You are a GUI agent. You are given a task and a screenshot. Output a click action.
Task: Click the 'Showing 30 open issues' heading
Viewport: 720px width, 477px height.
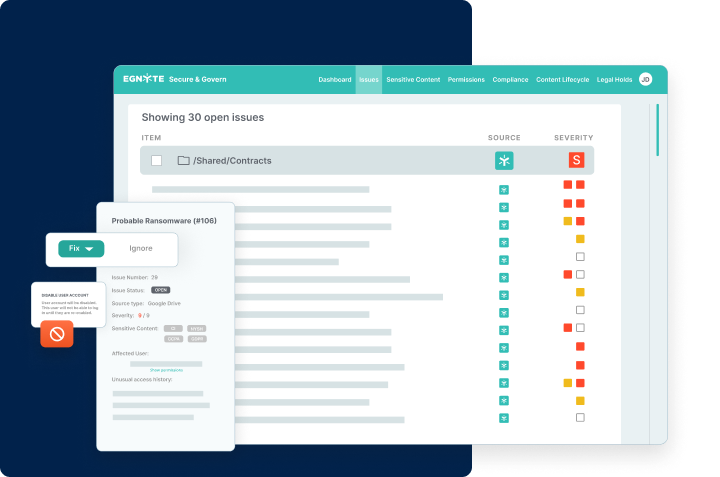pos(202,118)
